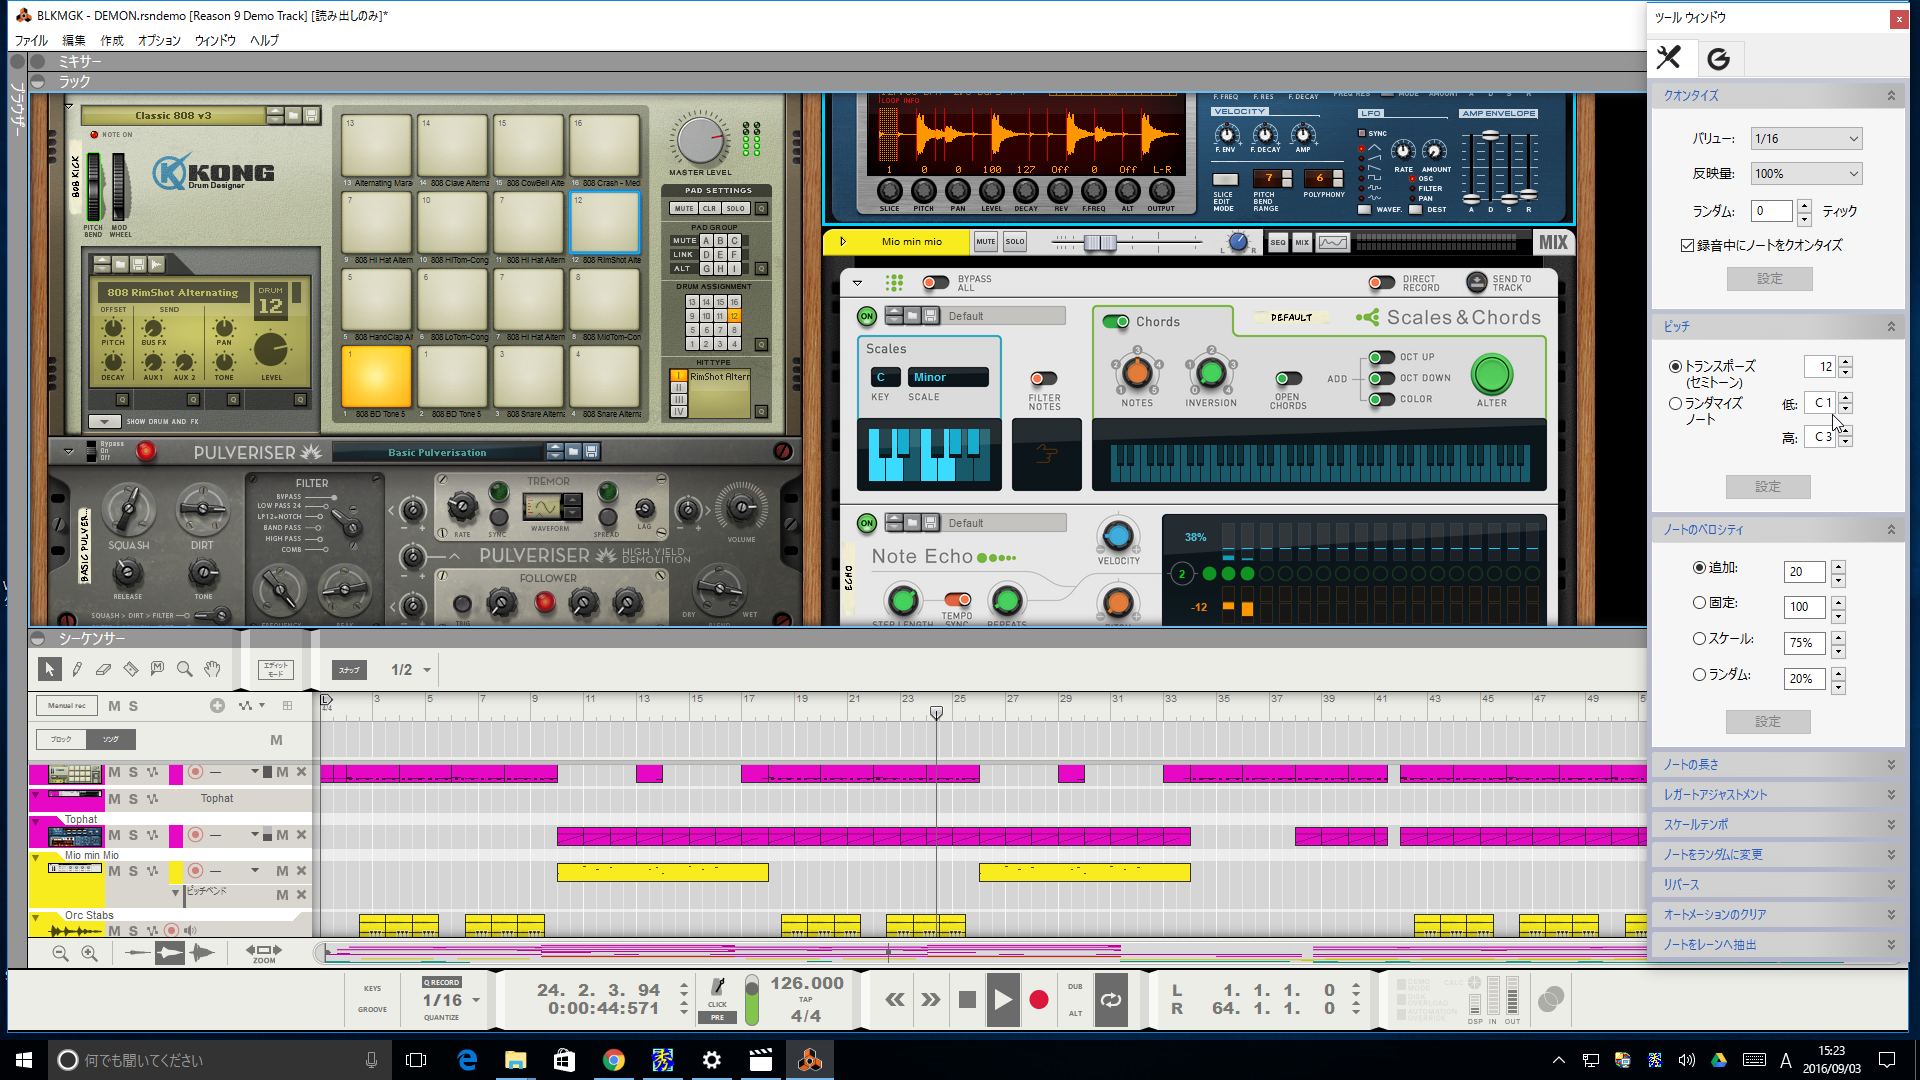The height and width of the screenshot is (1080, 1920).
Task: Open the sequencer tools wrench tab
Action: pos(1669,58)
